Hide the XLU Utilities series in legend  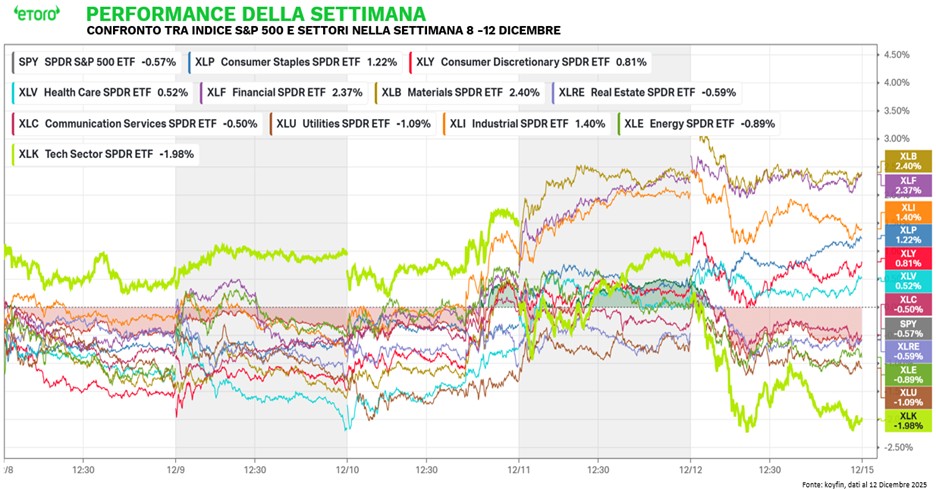pos(354,124)
